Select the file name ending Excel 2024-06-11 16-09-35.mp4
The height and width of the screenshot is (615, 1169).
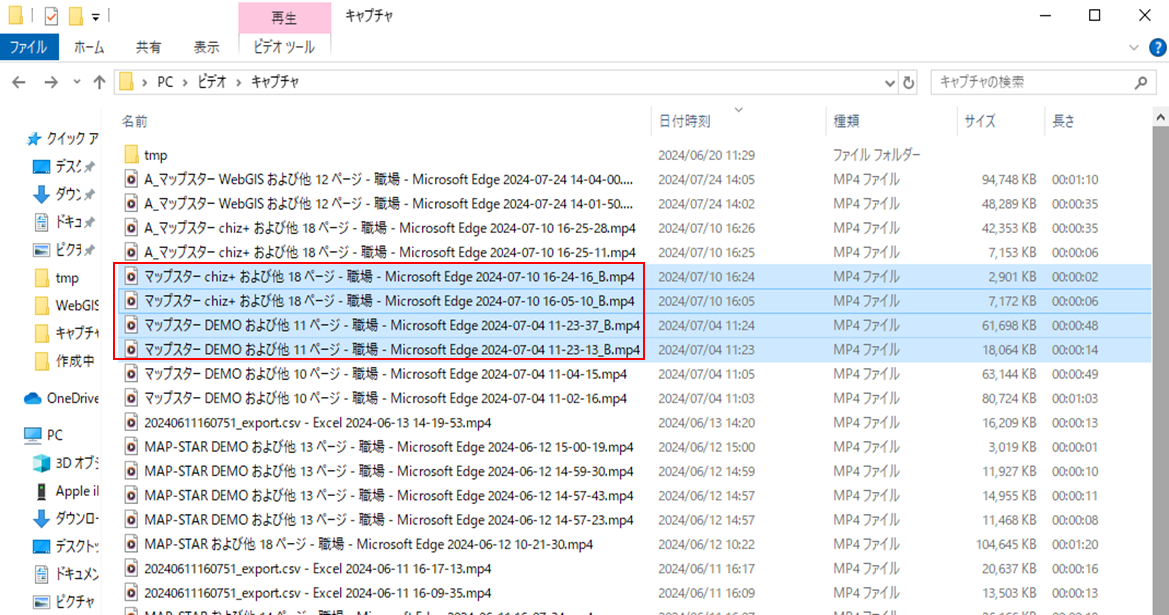point(318,593)
